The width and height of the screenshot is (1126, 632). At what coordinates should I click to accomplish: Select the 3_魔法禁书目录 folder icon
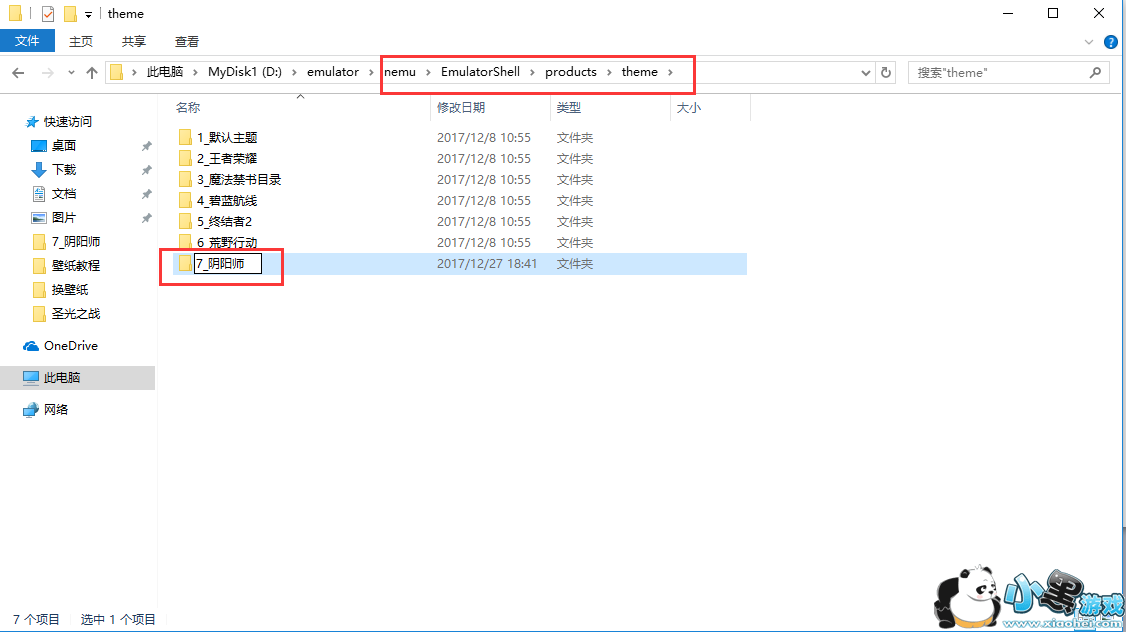pyautogui.click(x=185, y=180)
